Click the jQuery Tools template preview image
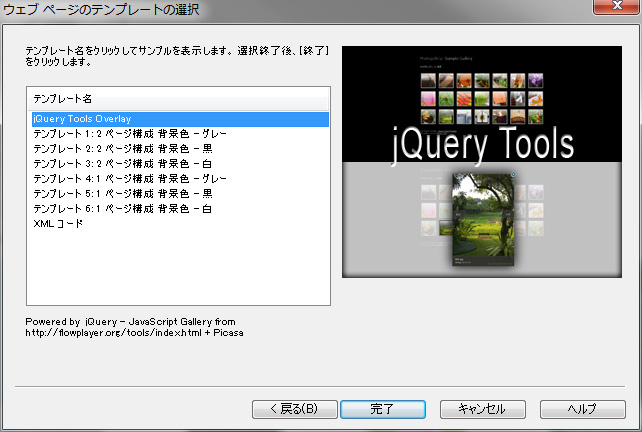The image size is (642, 432). [482, 162]
